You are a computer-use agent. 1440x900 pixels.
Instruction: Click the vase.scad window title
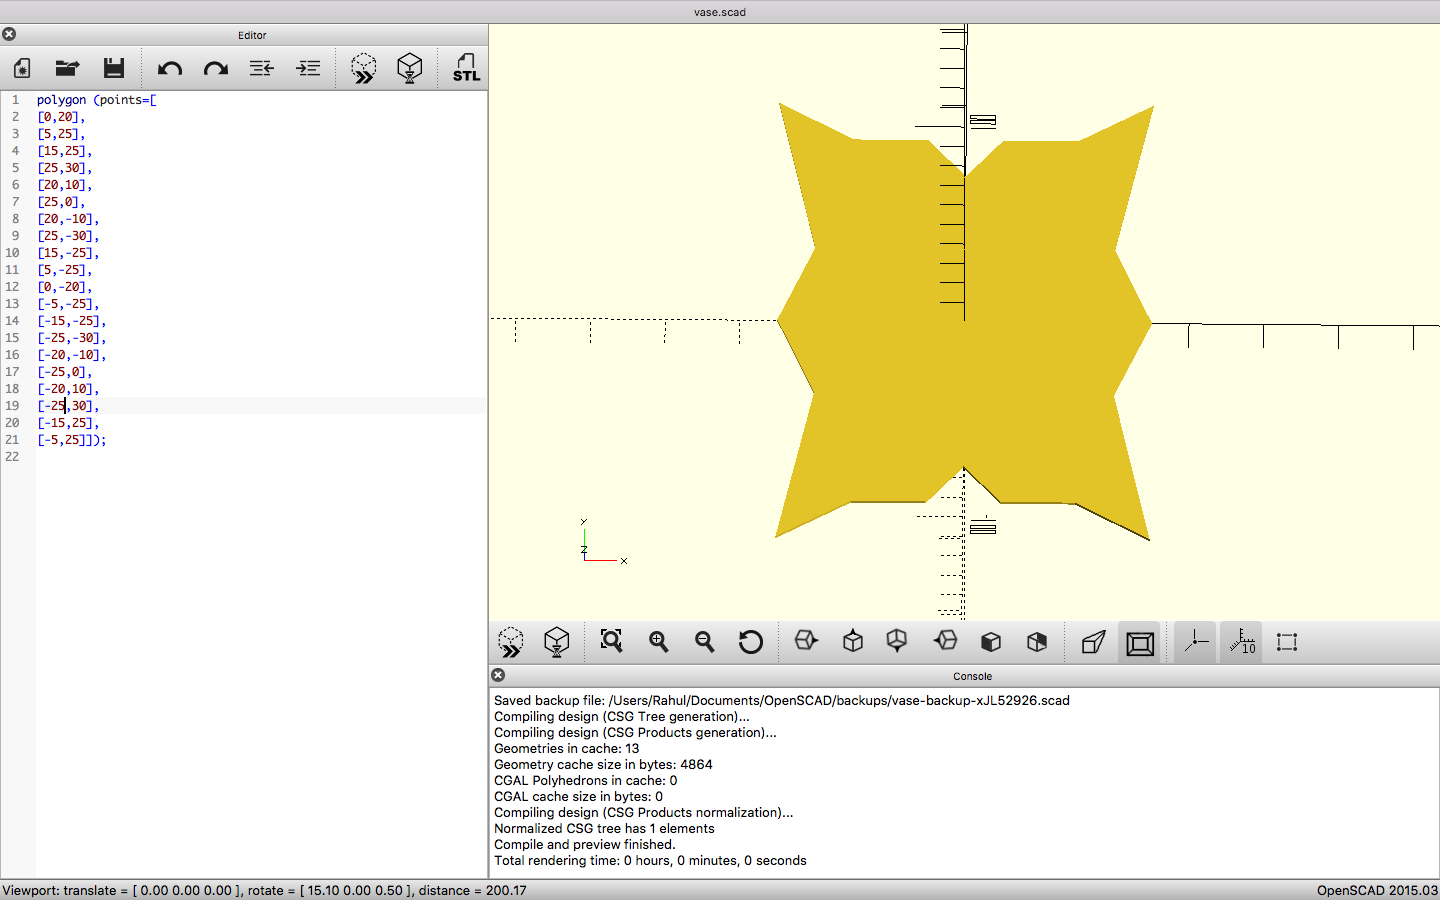pos(720,12)
